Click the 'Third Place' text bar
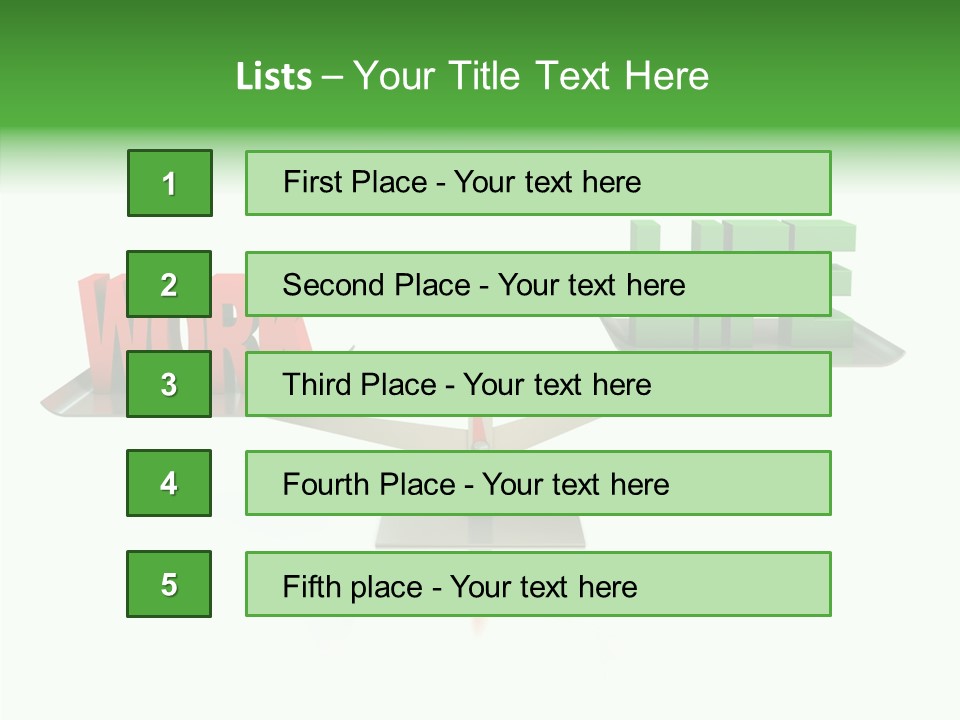The width and height of the screenshot is (960, 720). [x=538, y=384]
